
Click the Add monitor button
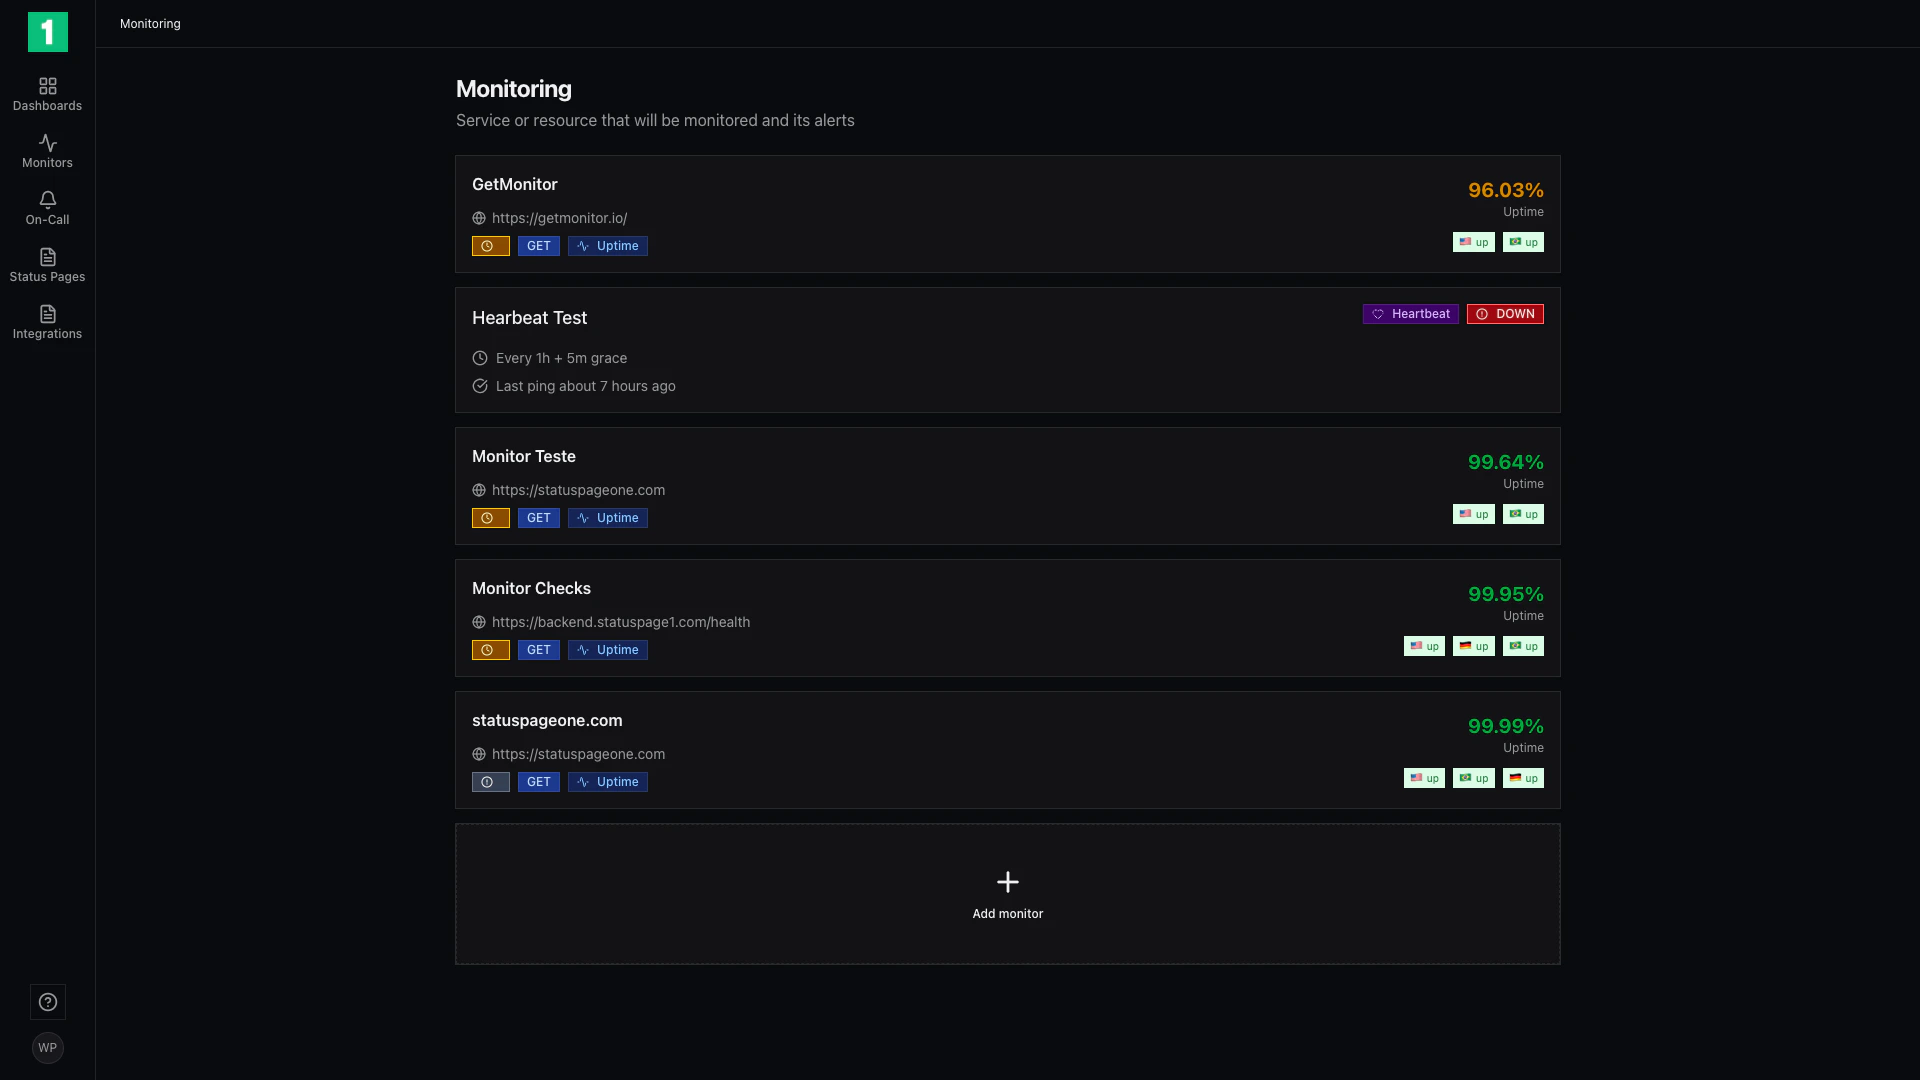[1007, 893]
